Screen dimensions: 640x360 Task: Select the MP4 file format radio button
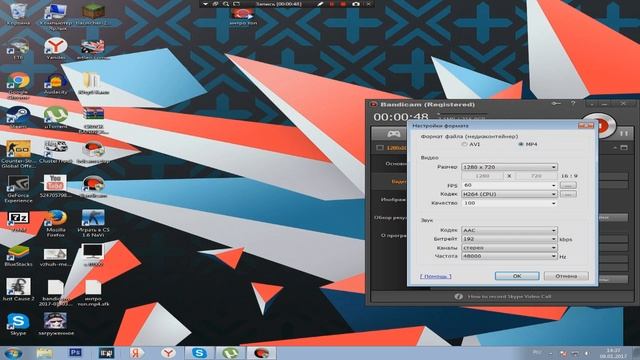click(x=520, y=144)
